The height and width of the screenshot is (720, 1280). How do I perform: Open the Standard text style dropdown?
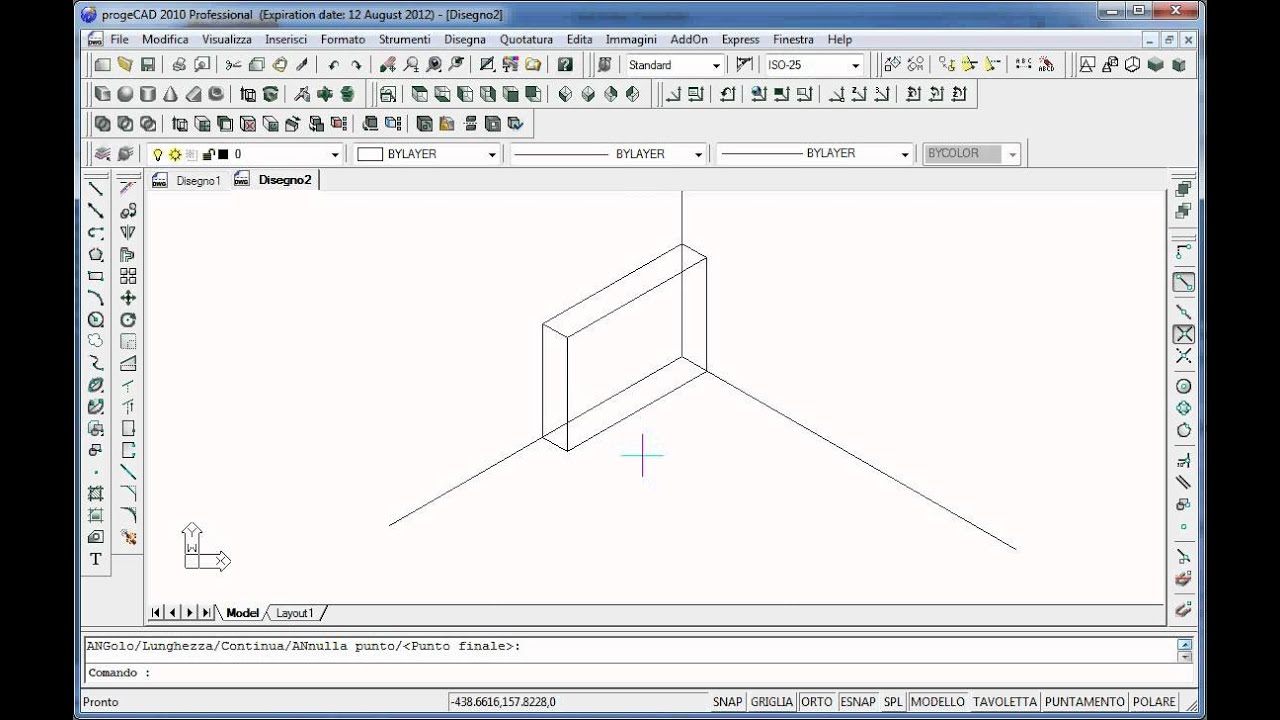tap(716, 66)
